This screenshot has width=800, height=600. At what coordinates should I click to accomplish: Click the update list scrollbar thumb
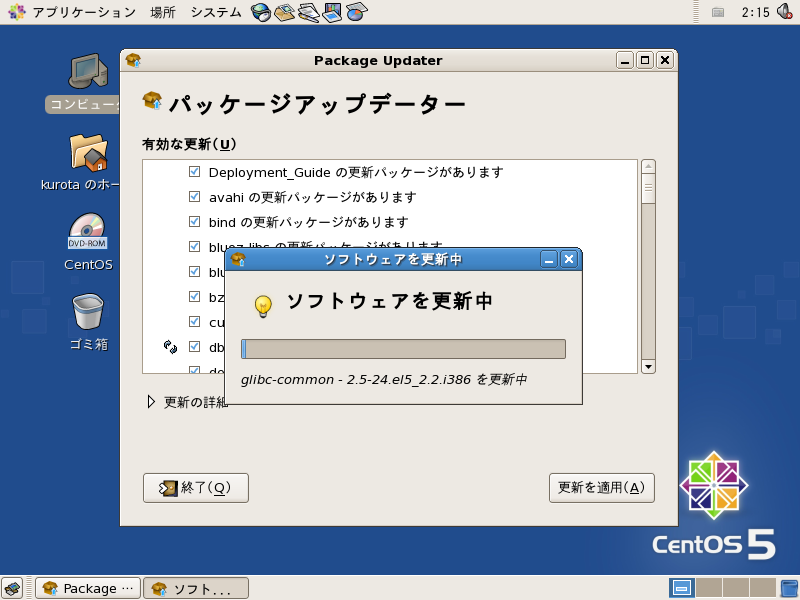tap(648, 189)
